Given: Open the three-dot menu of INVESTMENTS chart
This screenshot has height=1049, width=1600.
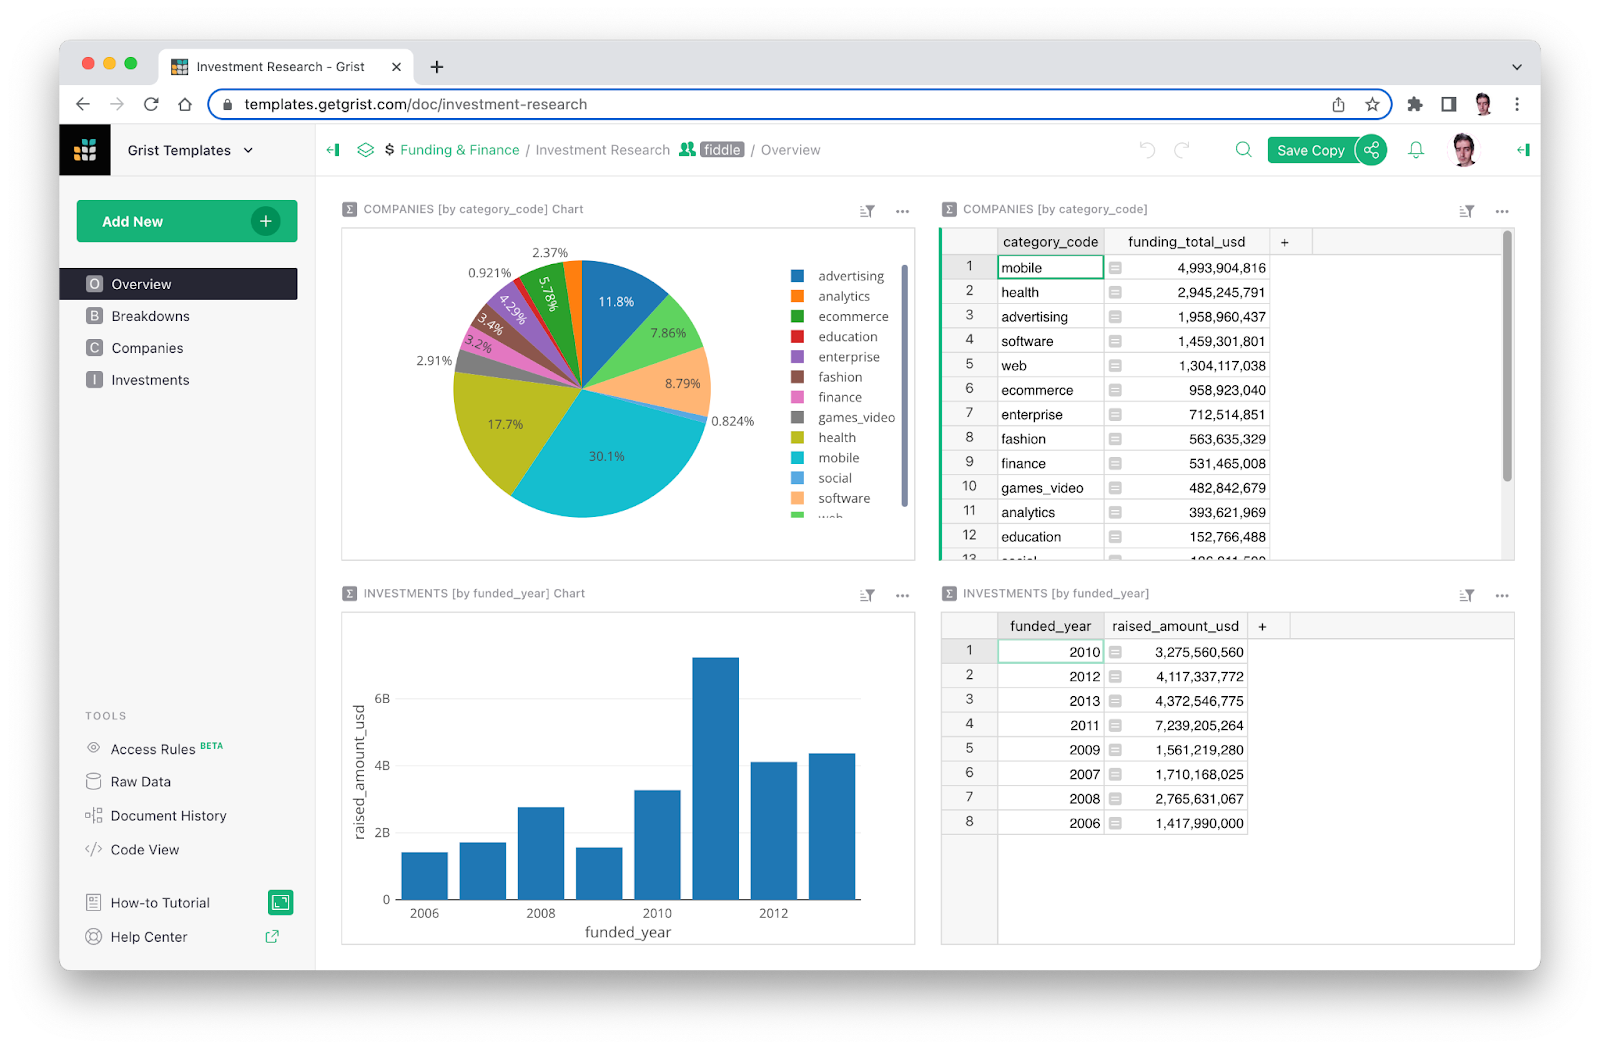Looking at the screenshot, I should [x=902, y=595].
